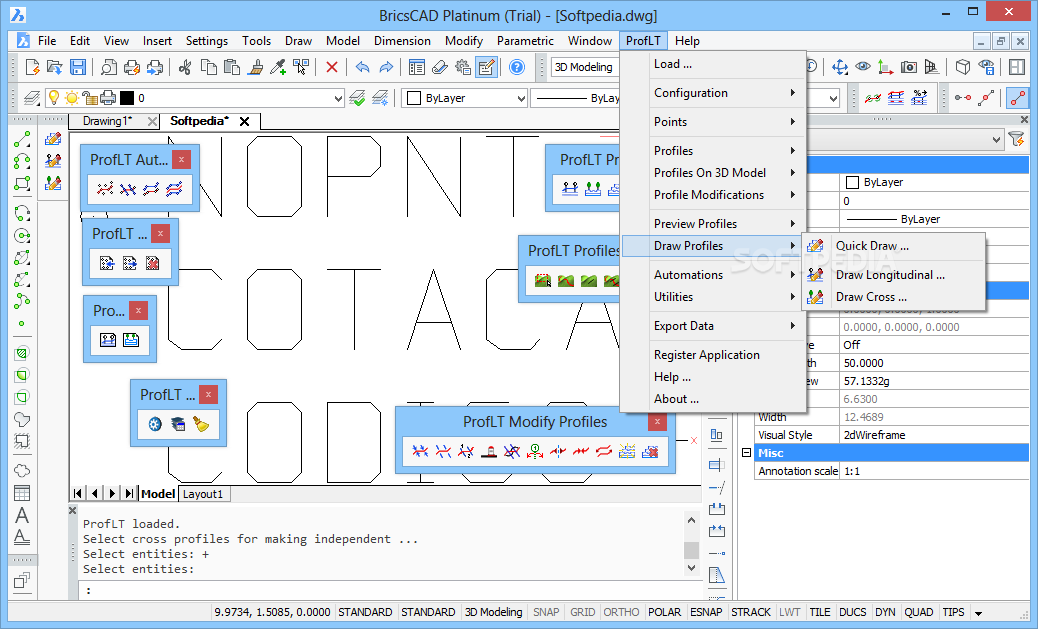The image size is (1038, 629).
Task: Click the gear icon in ProfLT utilities toolbar
Action: 155,424
